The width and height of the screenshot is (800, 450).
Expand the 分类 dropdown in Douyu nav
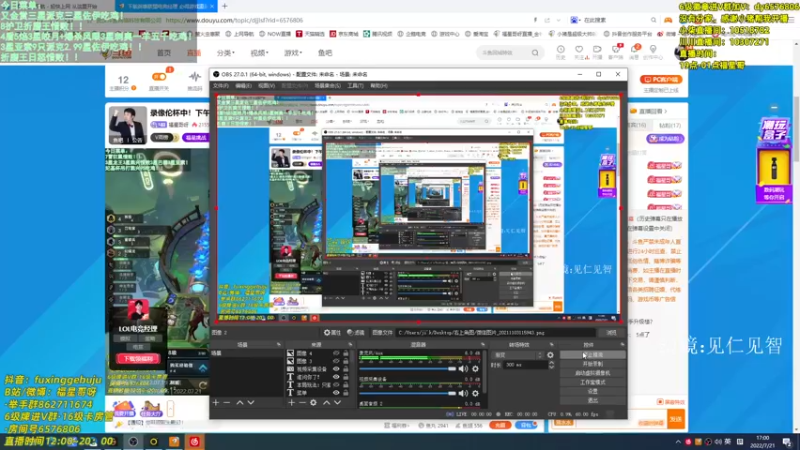226,53
